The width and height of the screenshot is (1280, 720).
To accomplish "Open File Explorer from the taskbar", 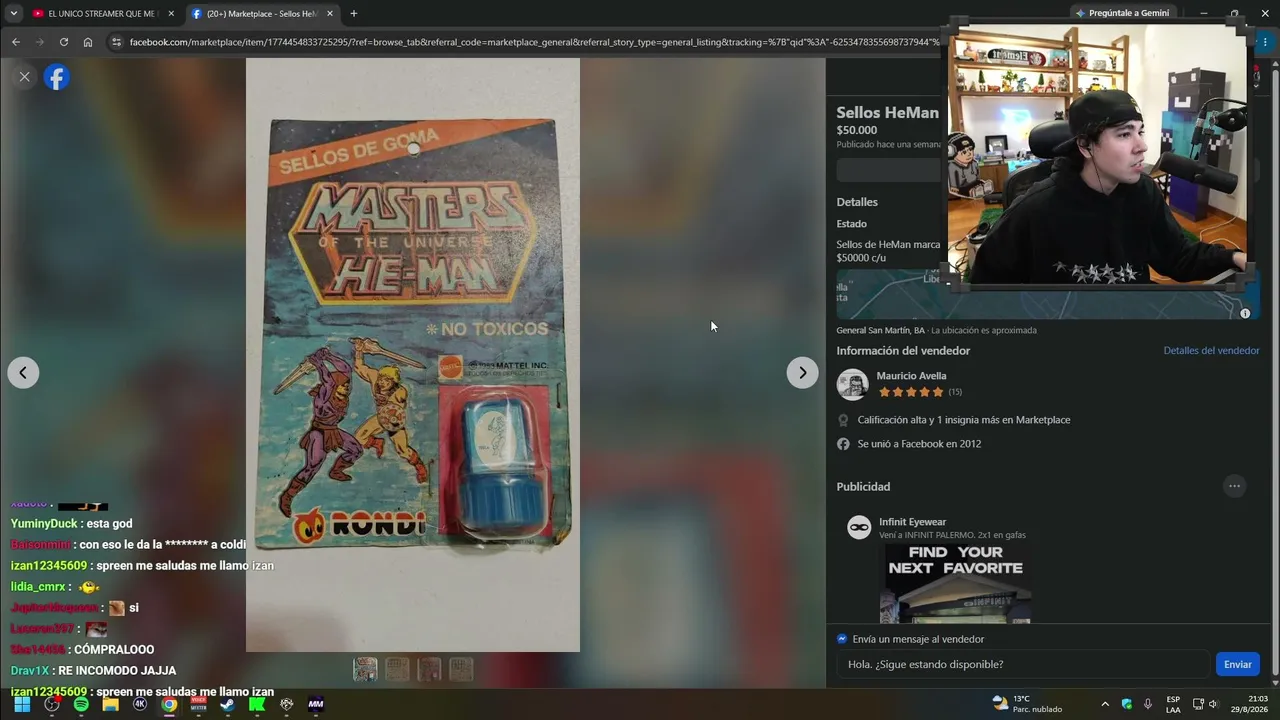I will coord(110,704).
